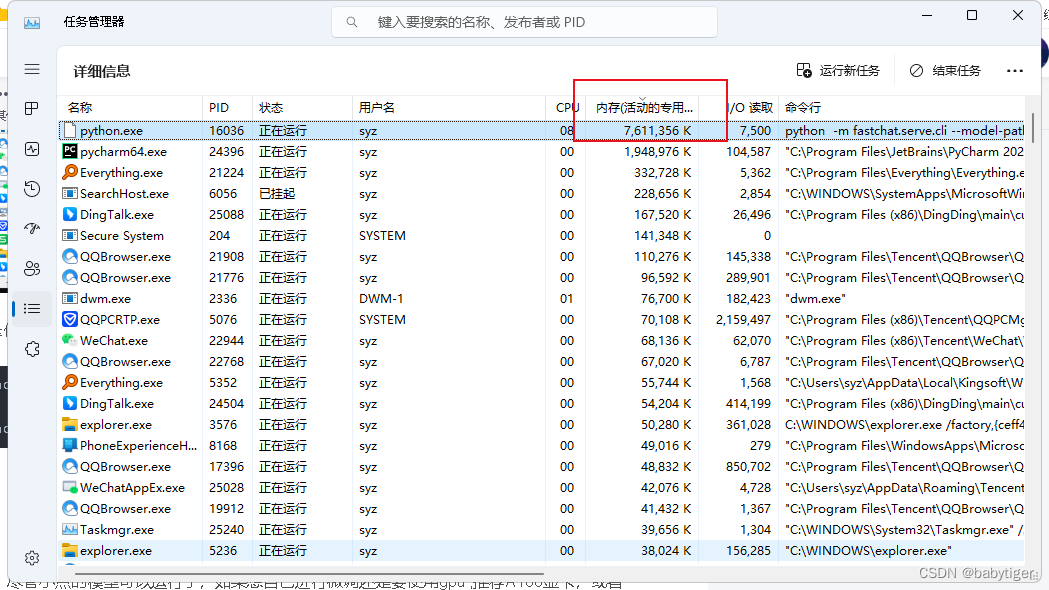Focus the search box for name or PID
This screenshot has height=590, width=1049.
(524, 22)
